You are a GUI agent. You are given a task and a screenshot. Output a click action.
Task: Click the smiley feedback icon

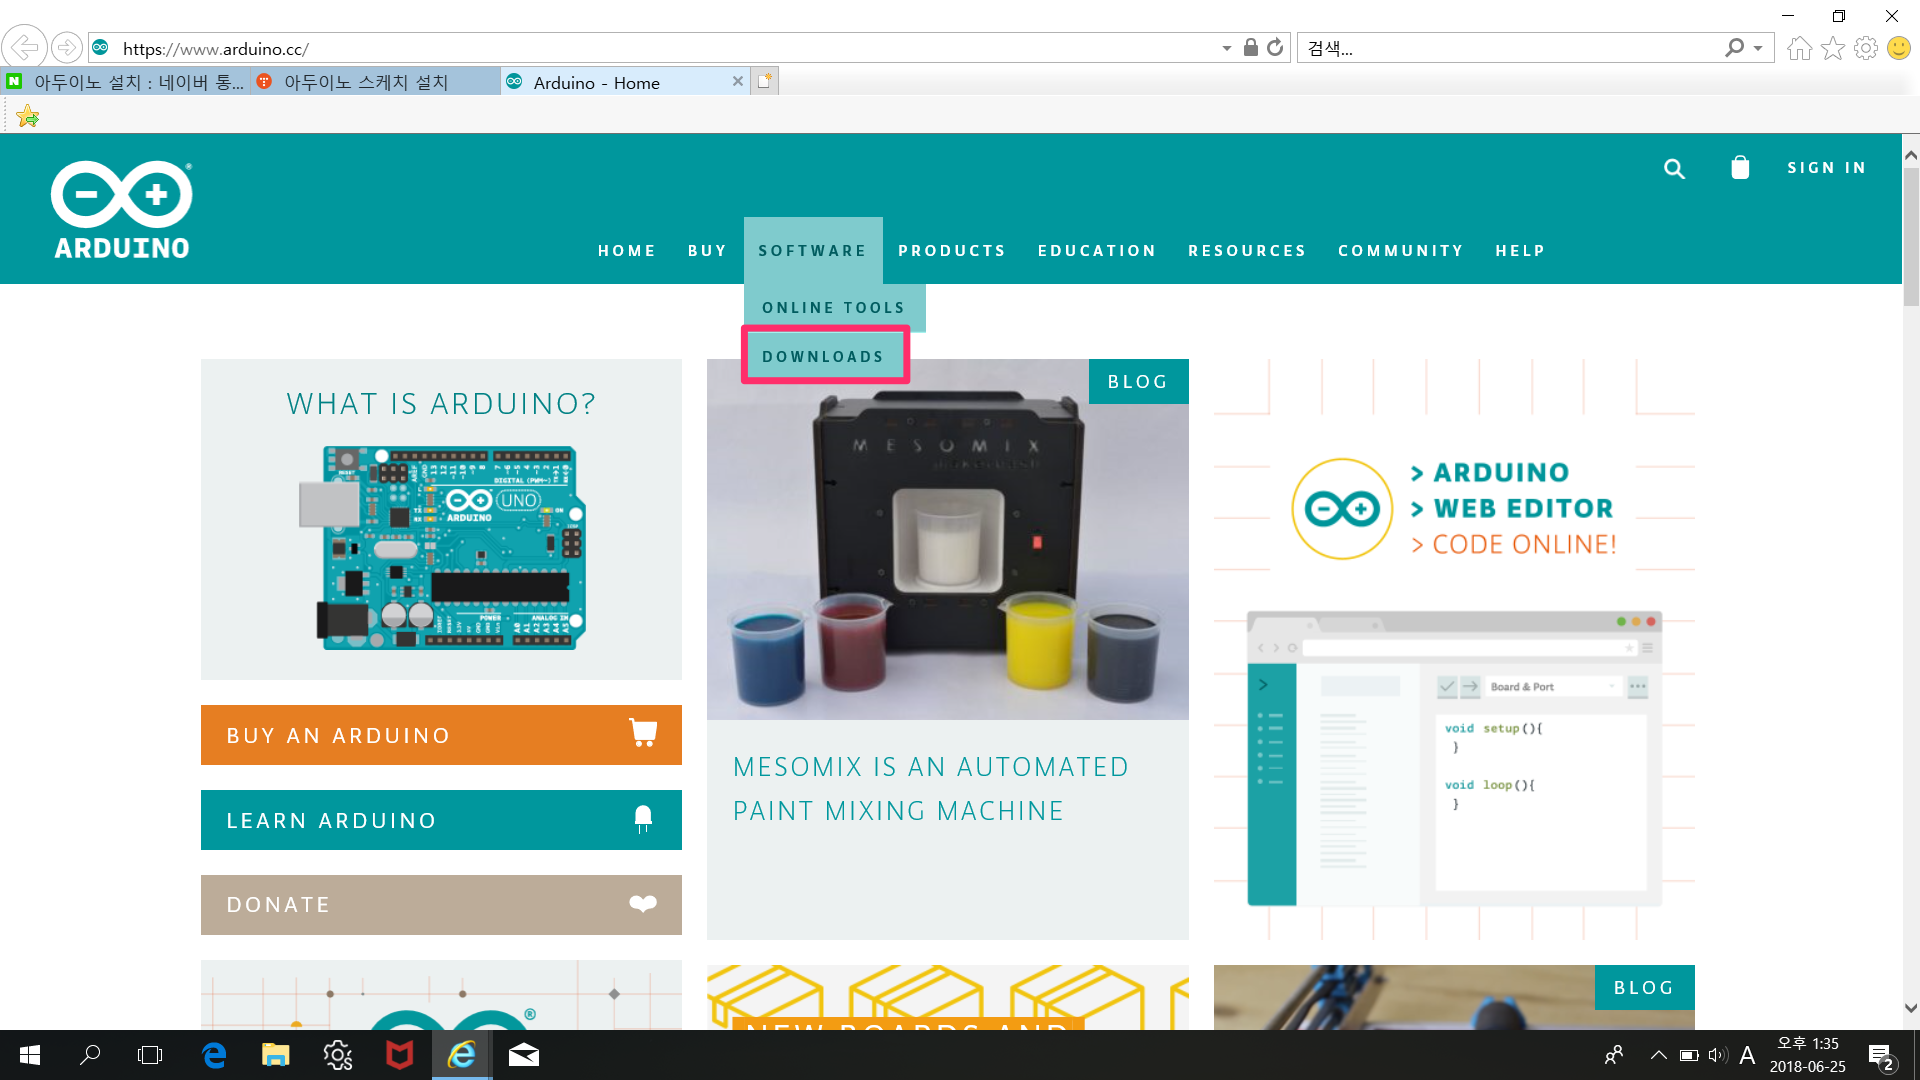(1898, 47)
